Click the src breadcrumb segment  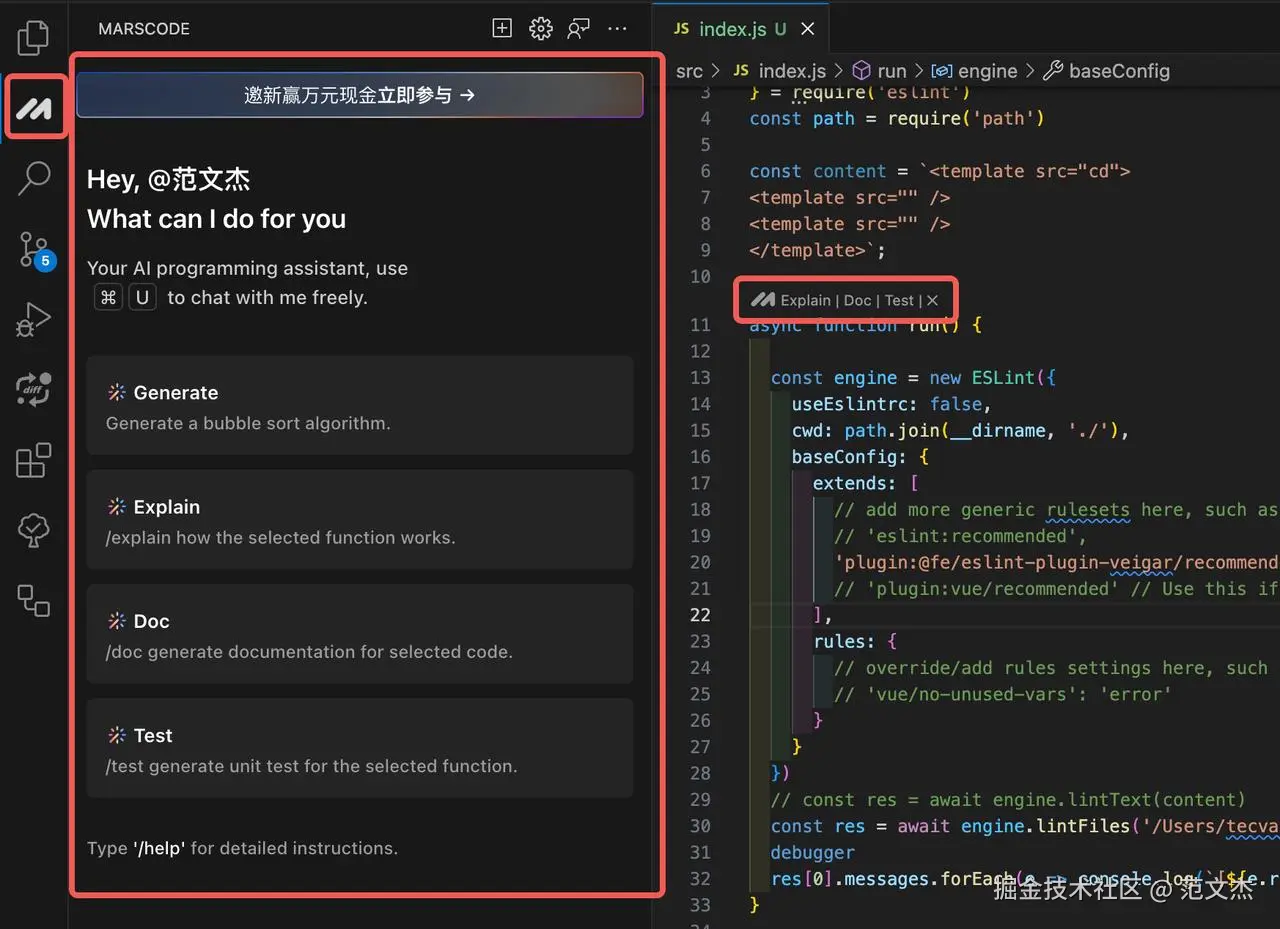coord(689,71)
